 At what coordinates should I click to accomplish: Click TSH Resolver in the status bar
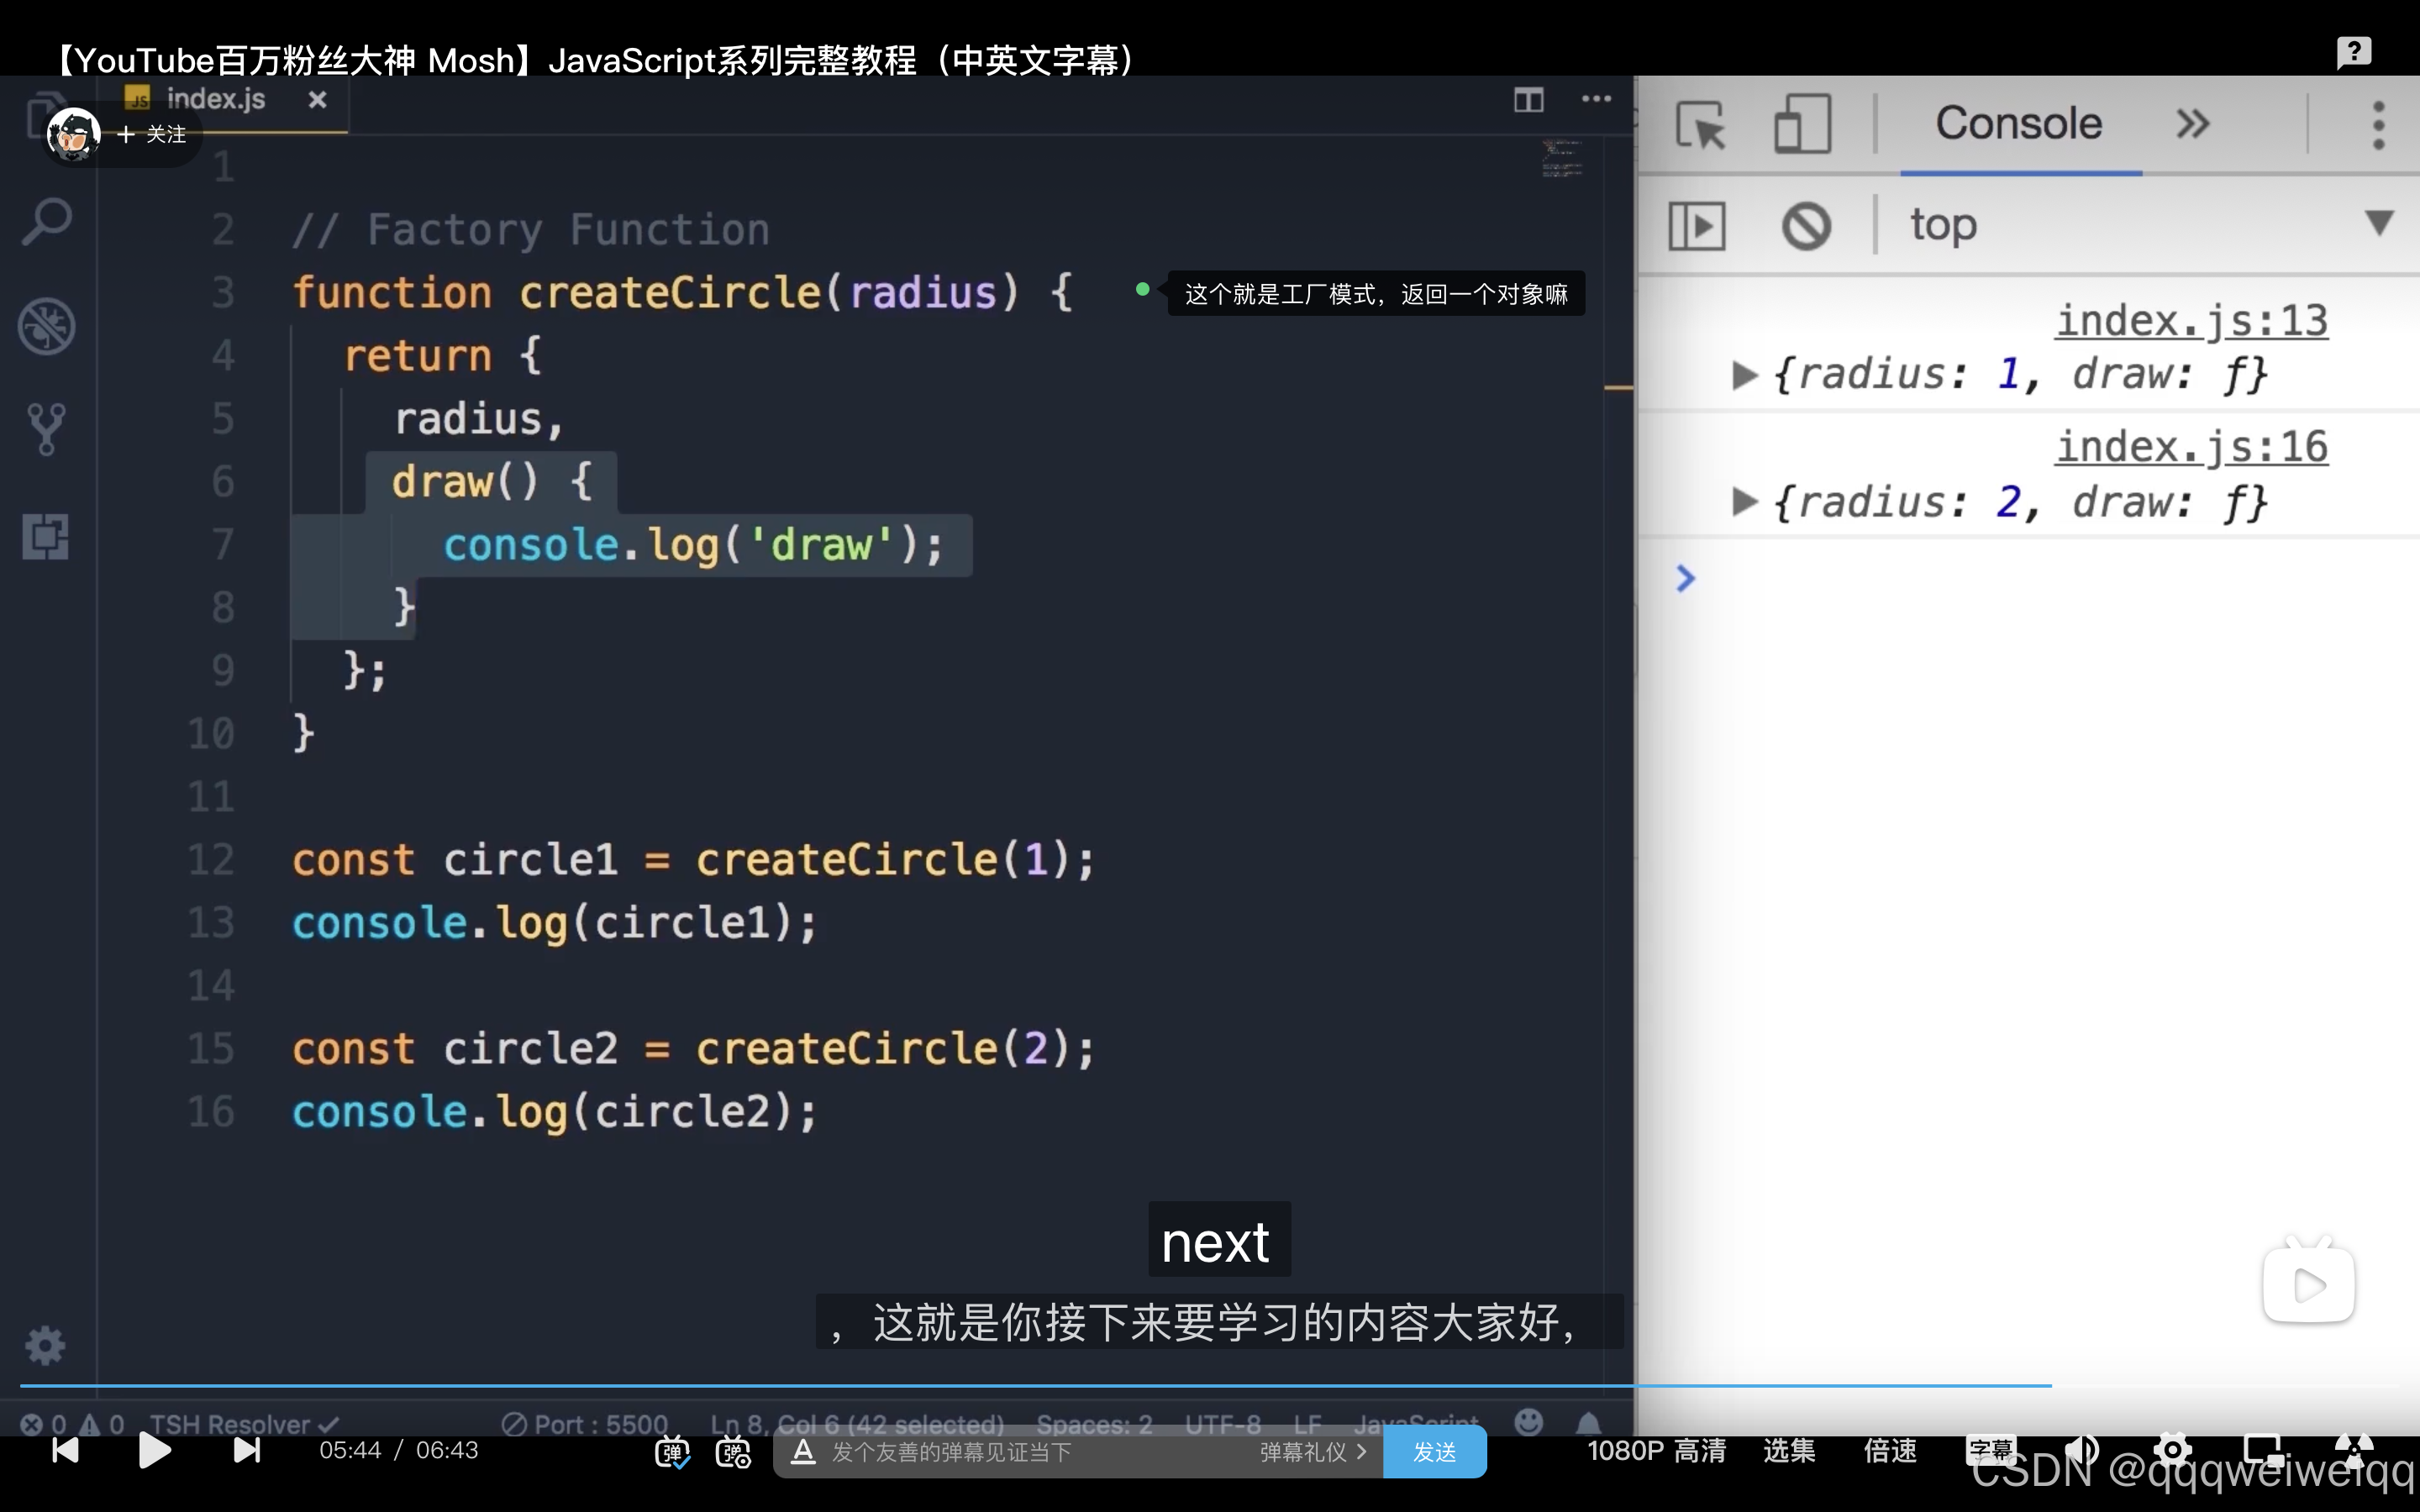click(245, 1424)
